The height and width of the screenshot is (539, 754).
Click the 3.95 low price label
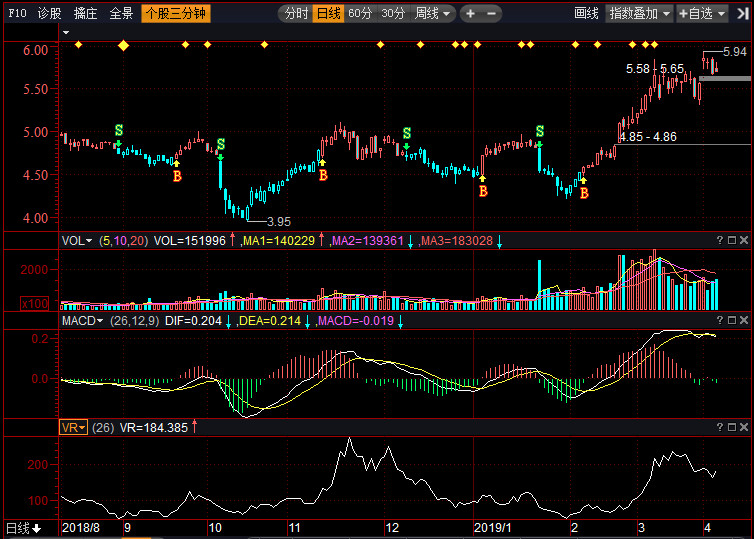(x=279, y=222)
